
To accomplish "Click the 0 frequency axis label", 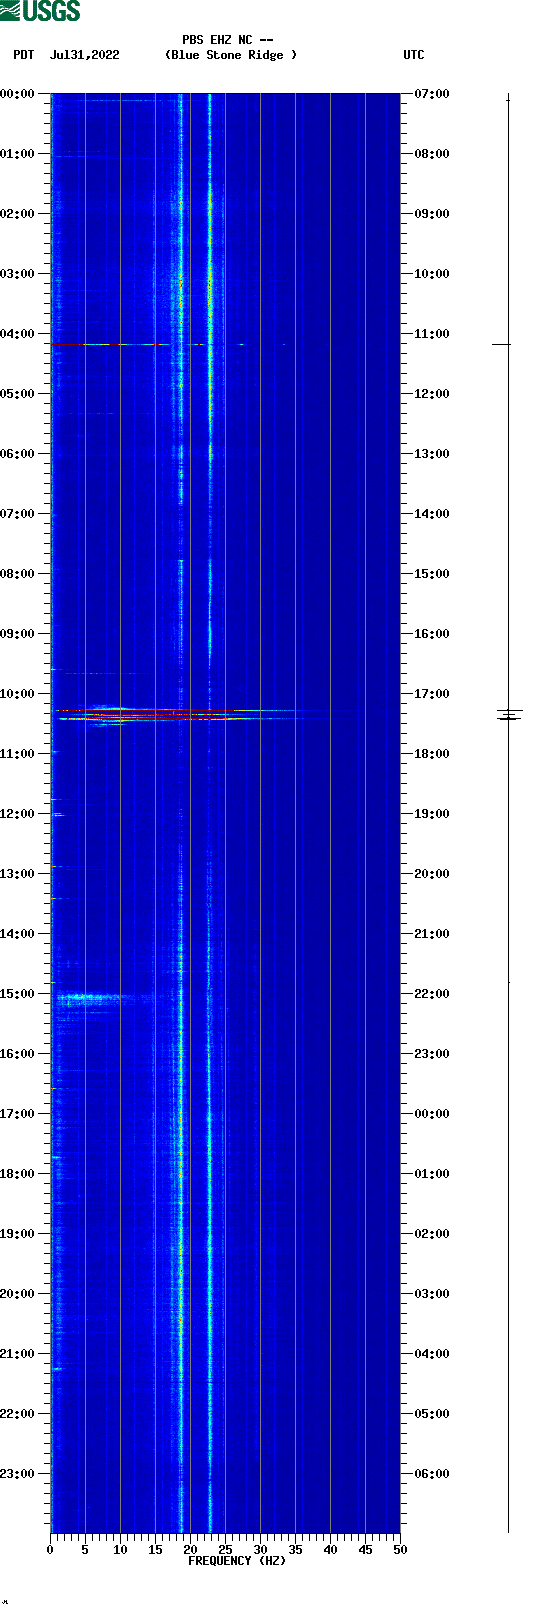I will [50, 1550].
